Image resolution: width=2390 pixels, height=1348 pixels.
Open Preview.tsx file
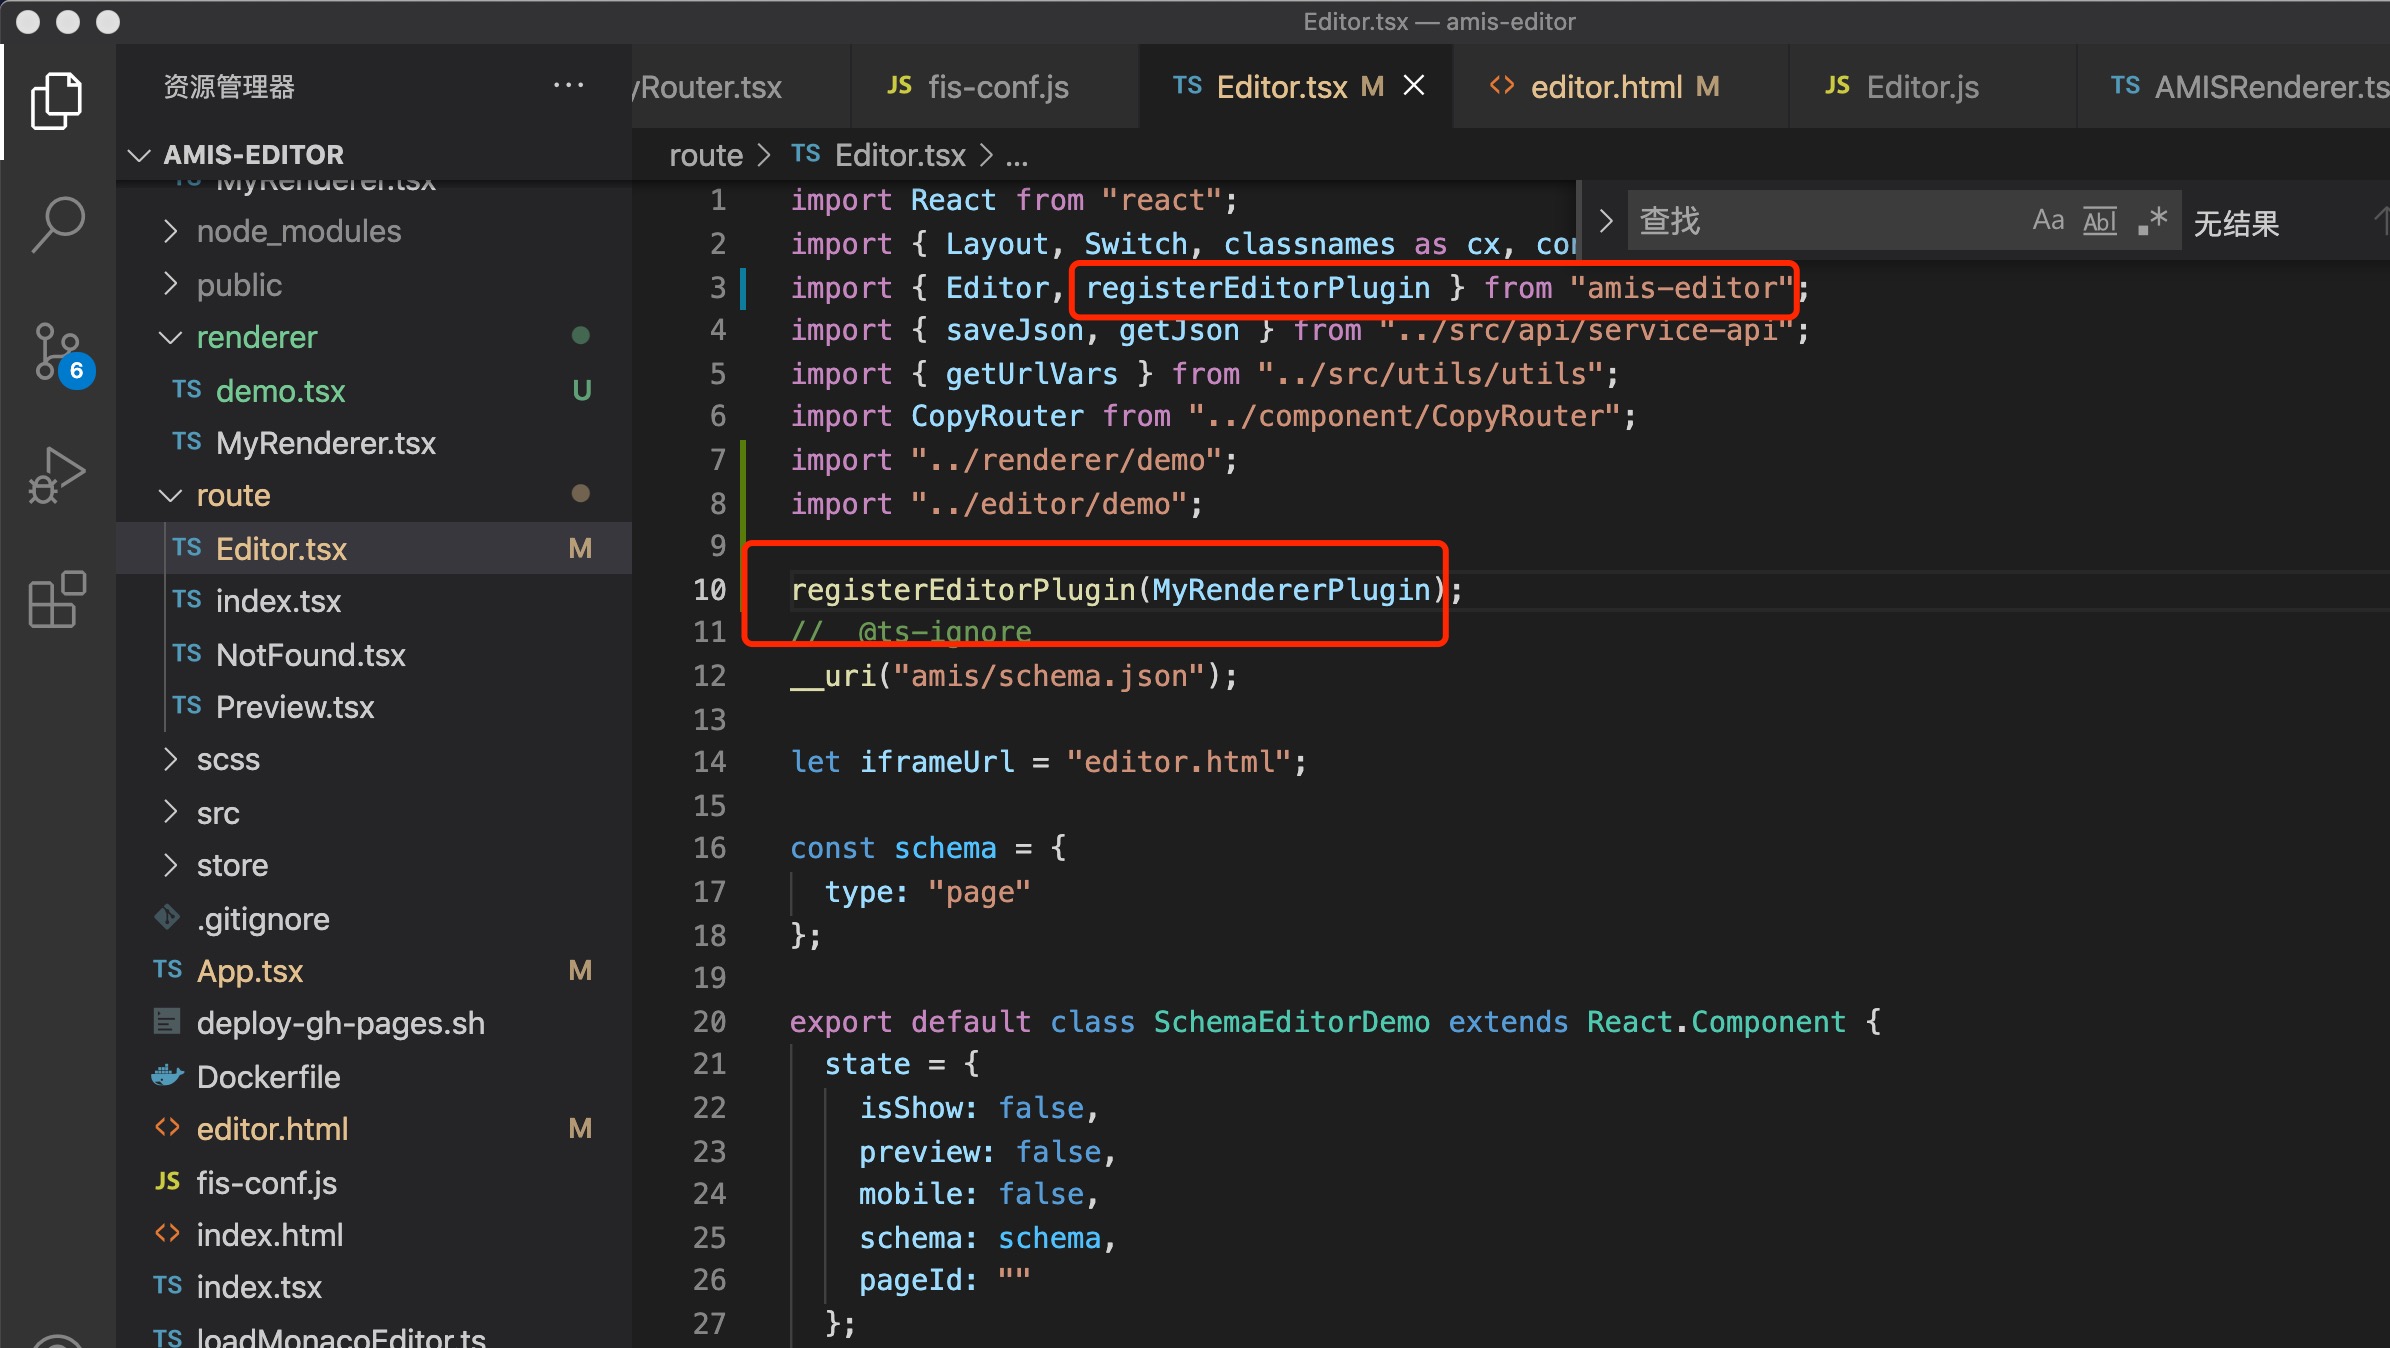[x=374, y=707]
